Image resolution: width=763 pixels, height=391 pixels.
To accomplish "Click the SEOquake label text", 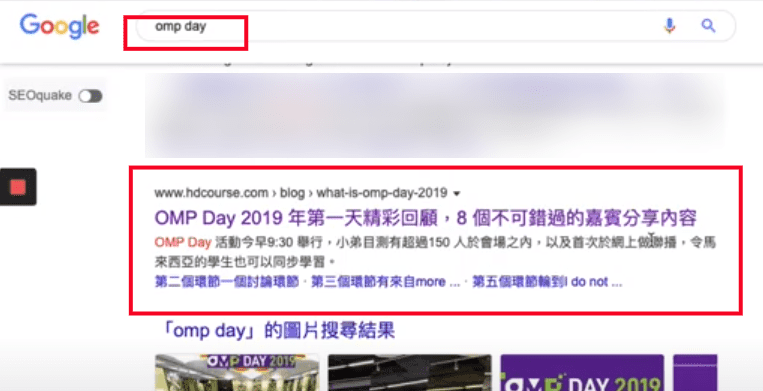I will 40,95.
